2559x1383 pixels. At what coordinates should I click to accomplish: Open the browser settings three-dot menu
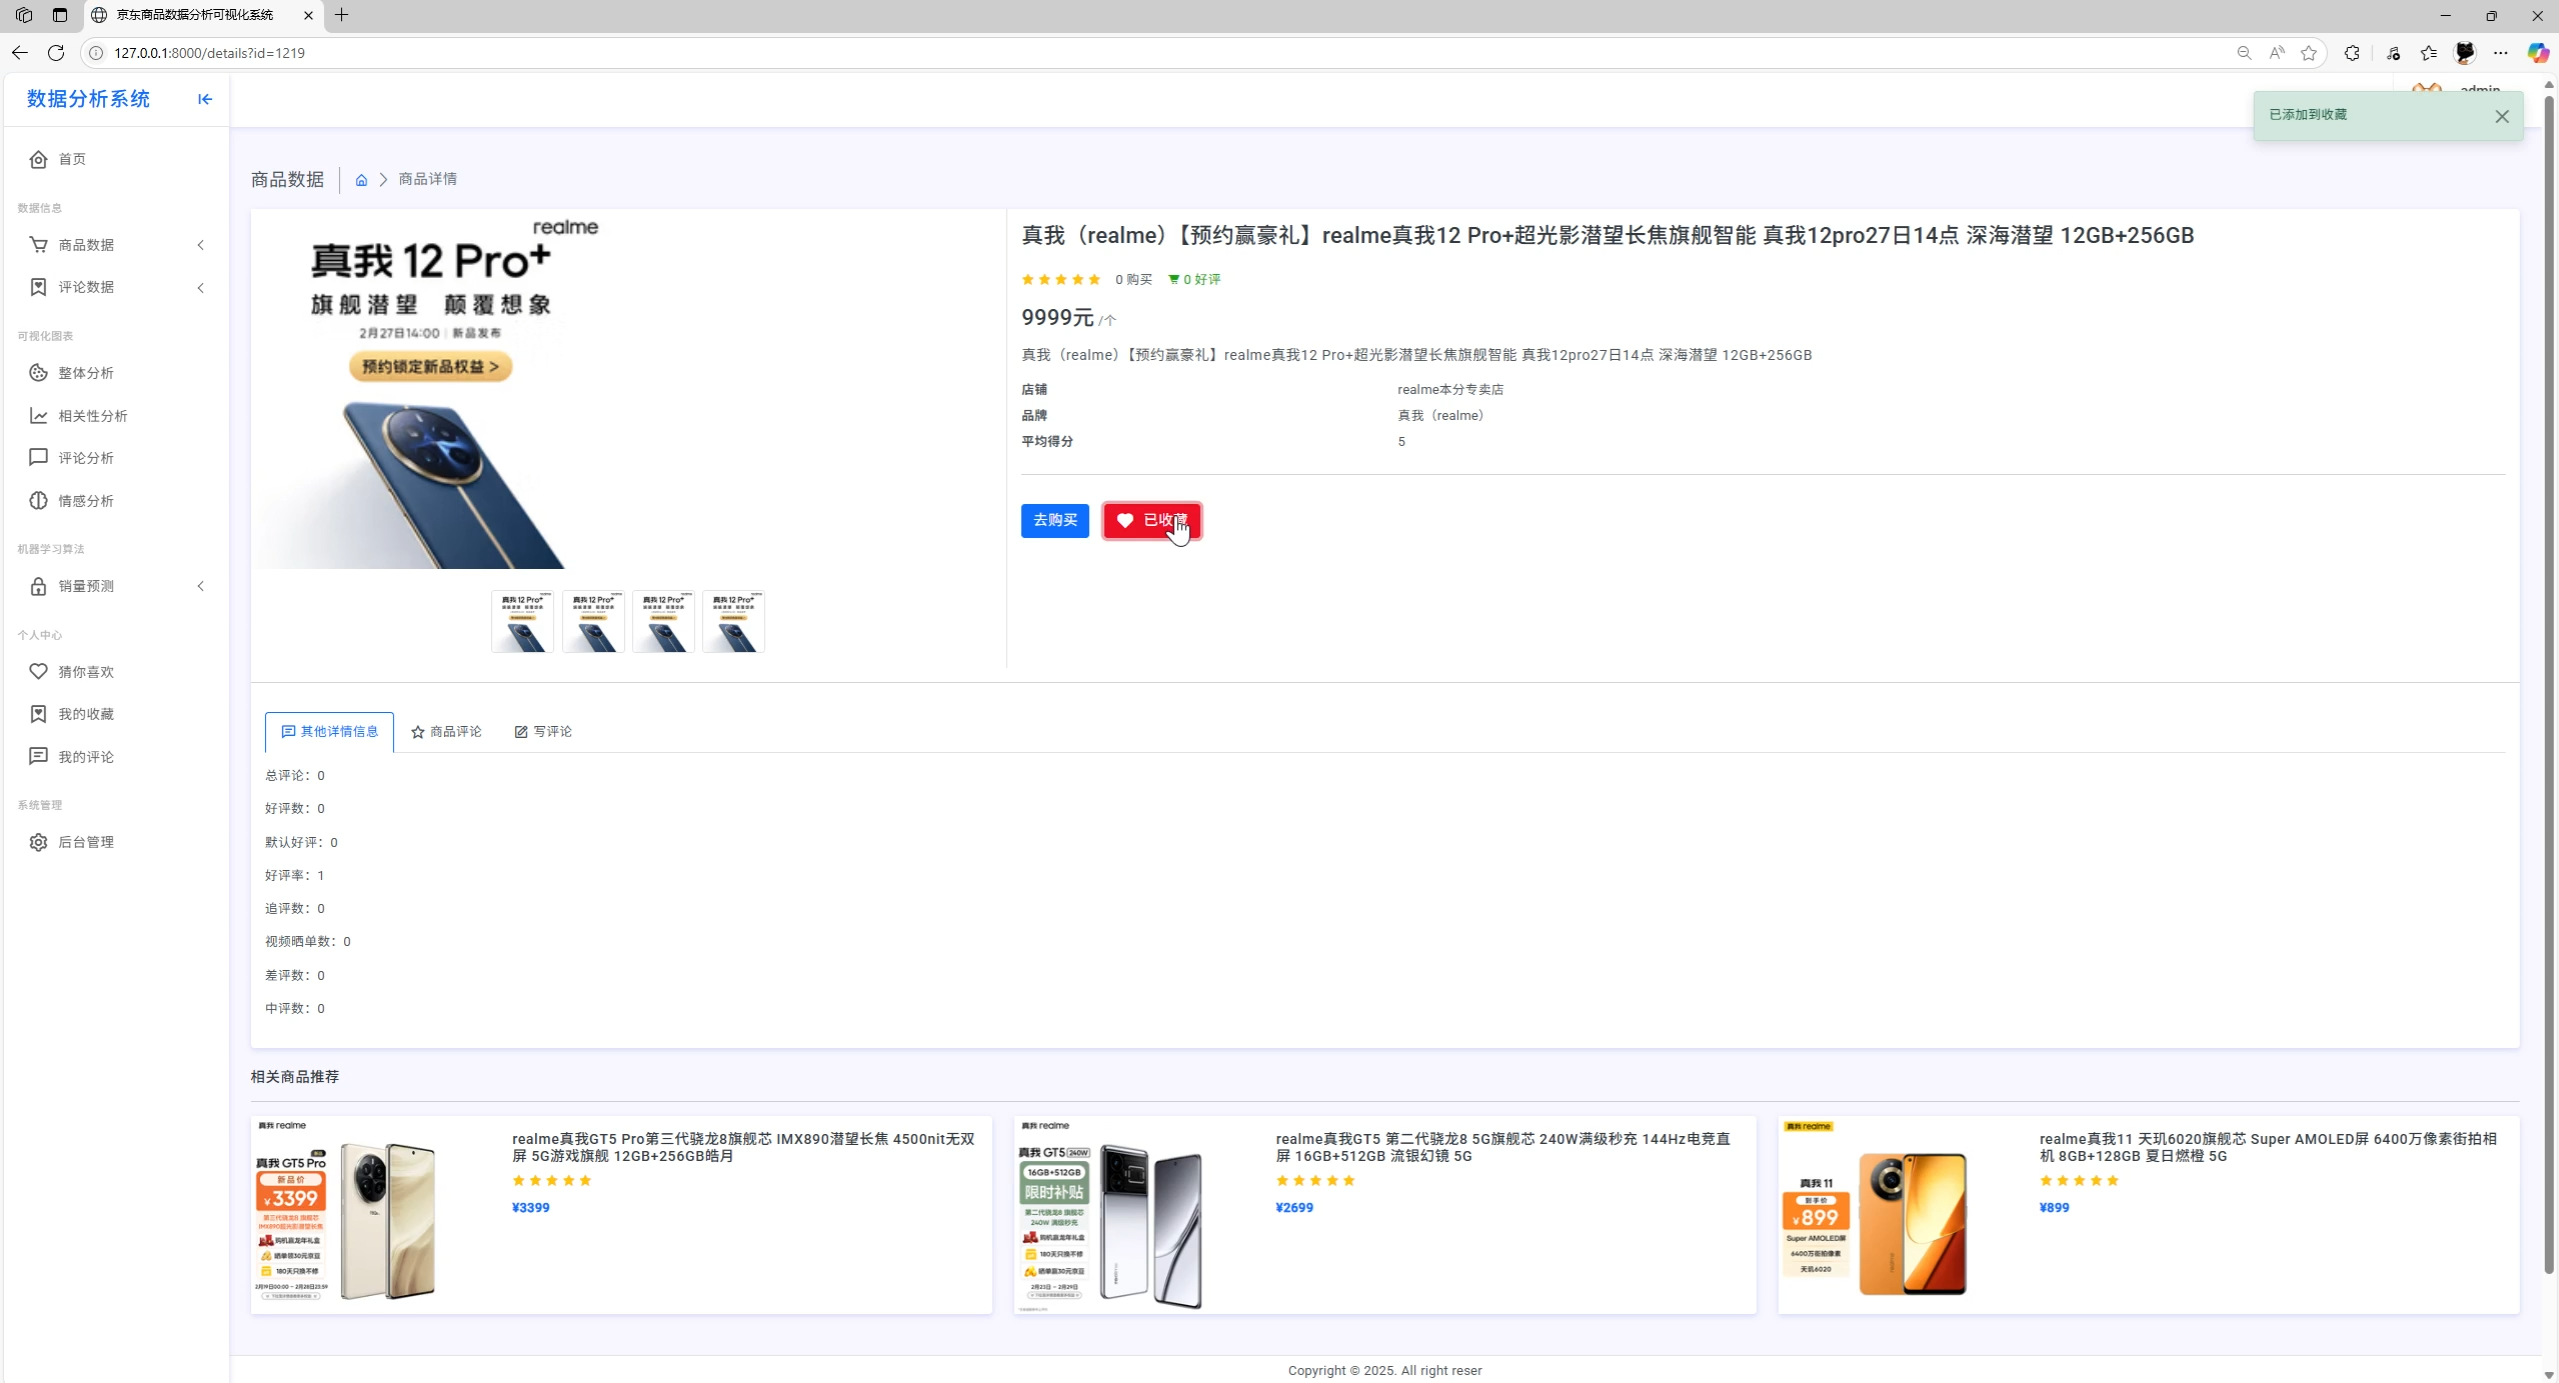2501,53
